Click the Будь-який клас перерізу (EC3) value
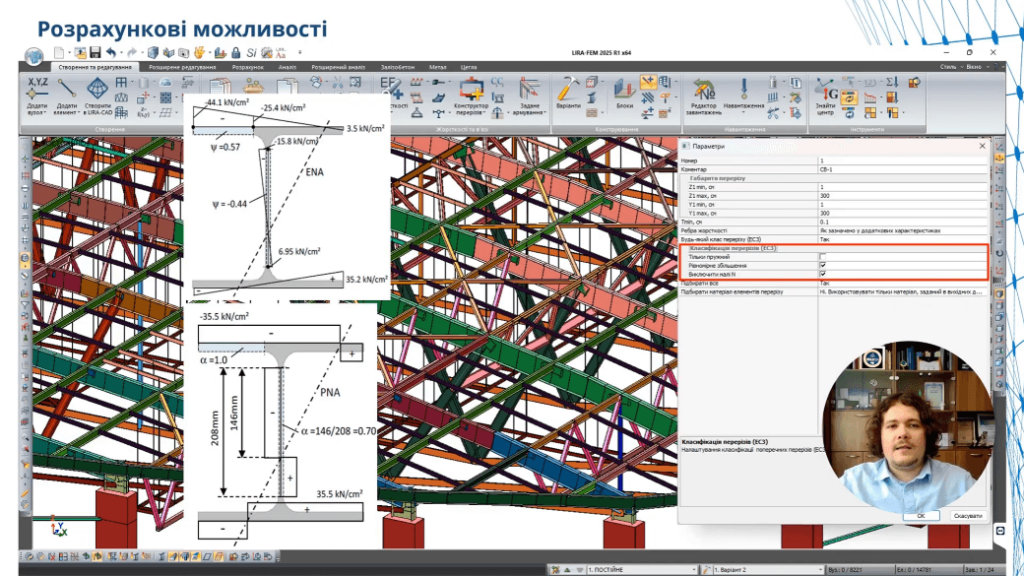Image resolution: width=1024 pixels, height=576 pixels. (x=903, y=240)
